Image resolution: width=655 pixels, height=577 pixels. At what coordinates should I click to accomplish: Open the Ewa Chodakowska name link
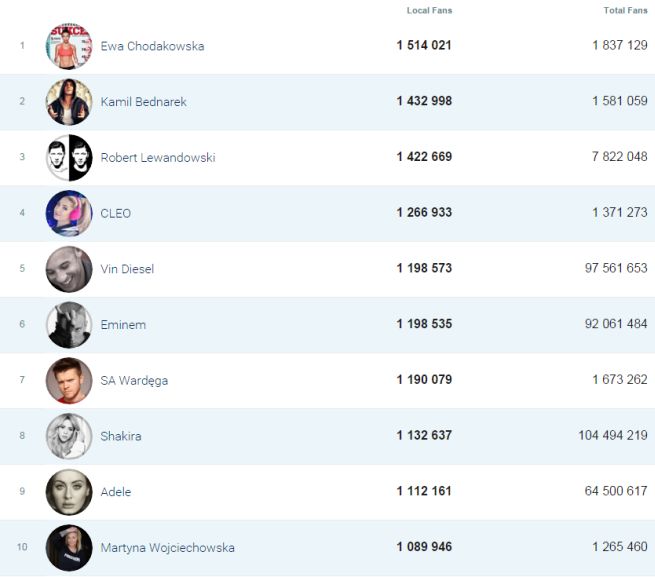[152, 46]
